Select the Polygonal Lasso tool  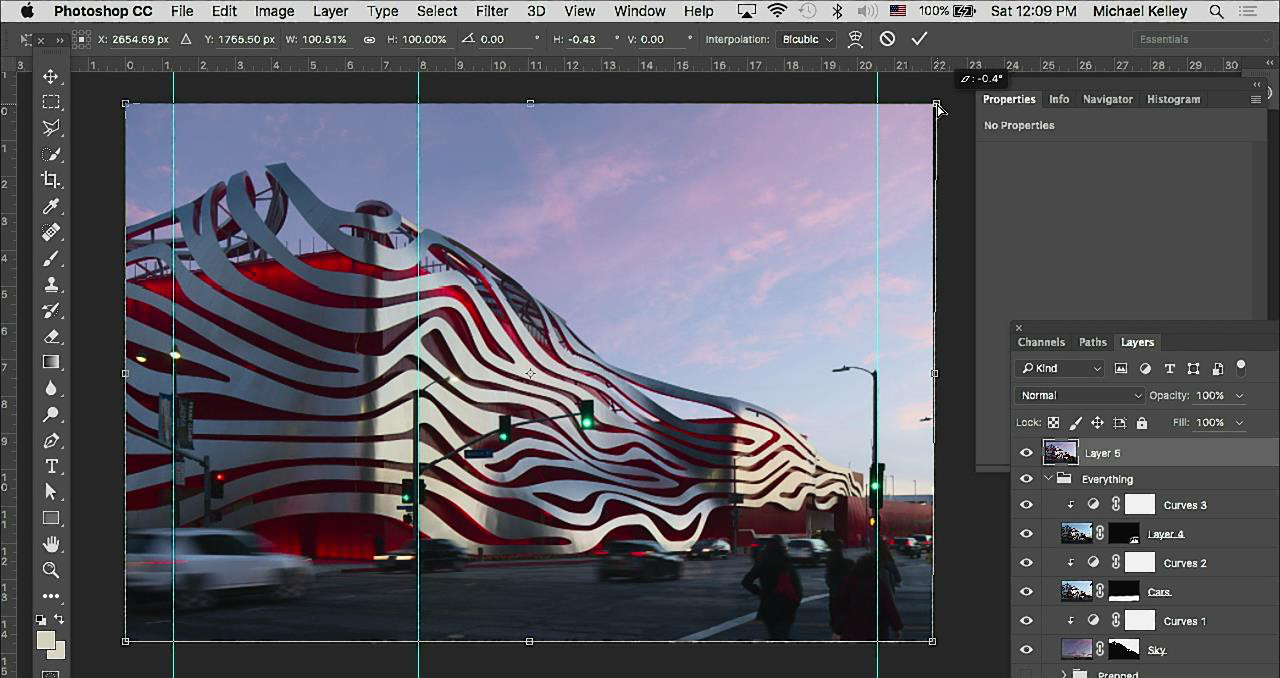click(51, 129)
